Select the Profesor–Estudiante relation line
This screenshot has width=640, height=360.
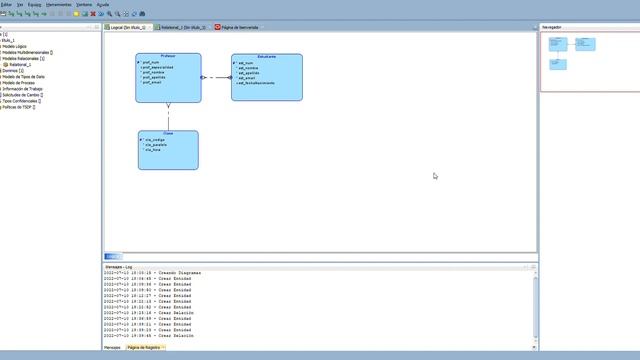click(216, 78)
